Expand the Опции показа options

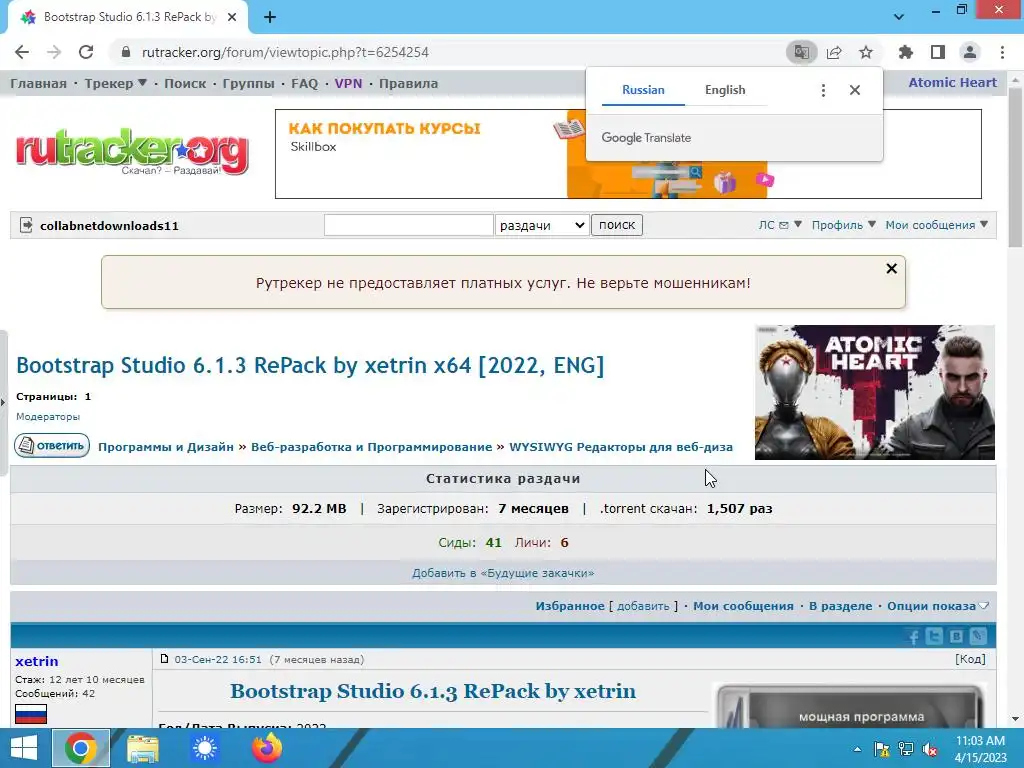click(x=938, y=606)
